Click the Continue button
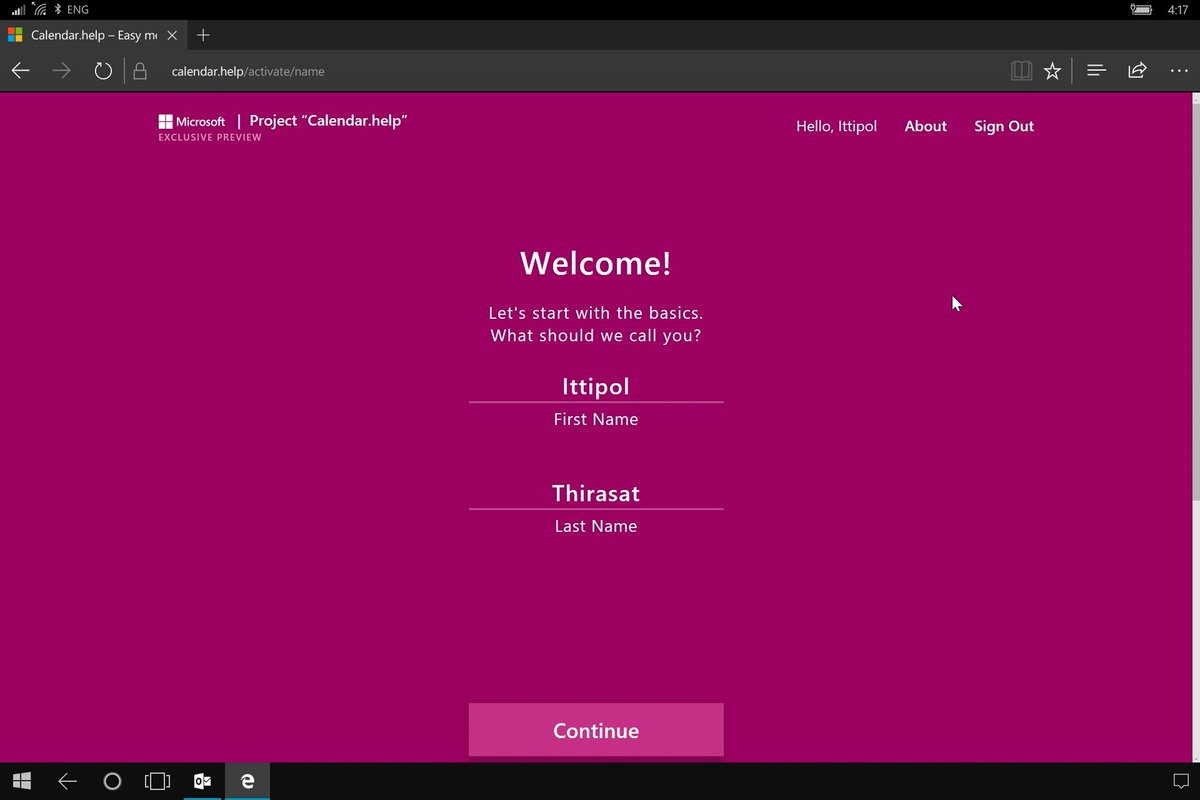This screenshot has height=800, width=1200. click(x=596, y=730)
